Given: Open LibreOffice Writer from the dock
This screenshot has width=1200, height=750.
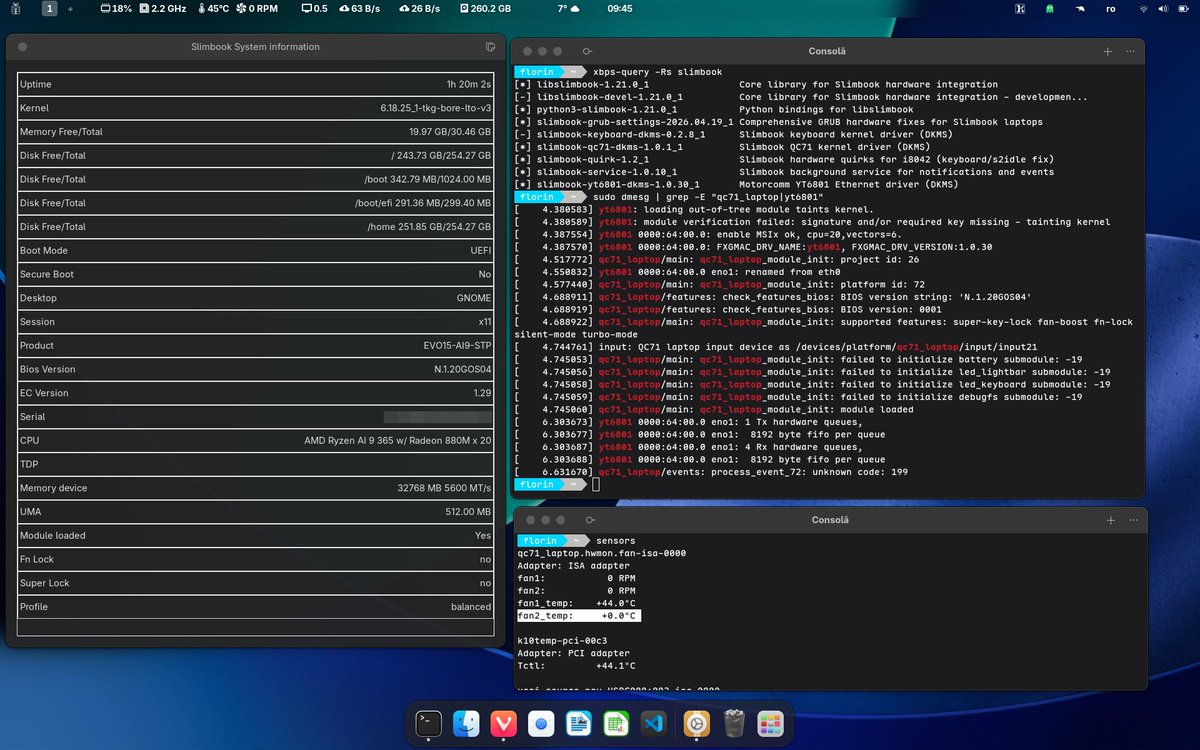Looking at the screenshot, I should [578, 722].
